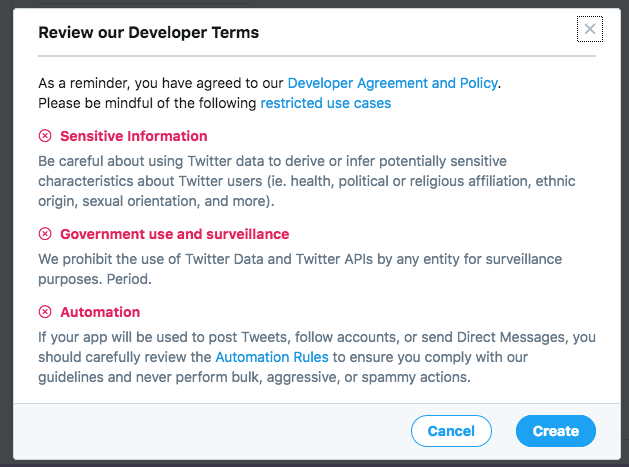Click the red X icon beside Sensitive Information
Image resolution: width=629 pixels, height=467 pixels.
(x=45, y=136)
